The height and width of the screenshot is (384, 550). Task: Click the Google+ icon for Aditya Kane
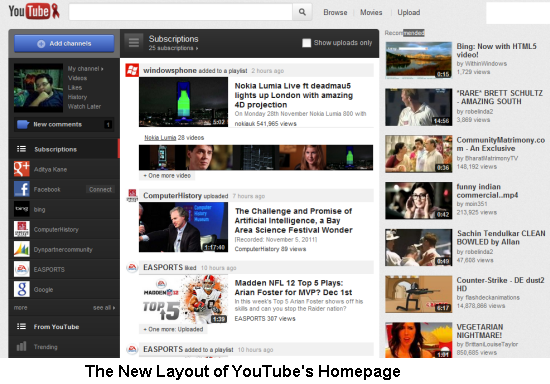(x=22, y=169)
